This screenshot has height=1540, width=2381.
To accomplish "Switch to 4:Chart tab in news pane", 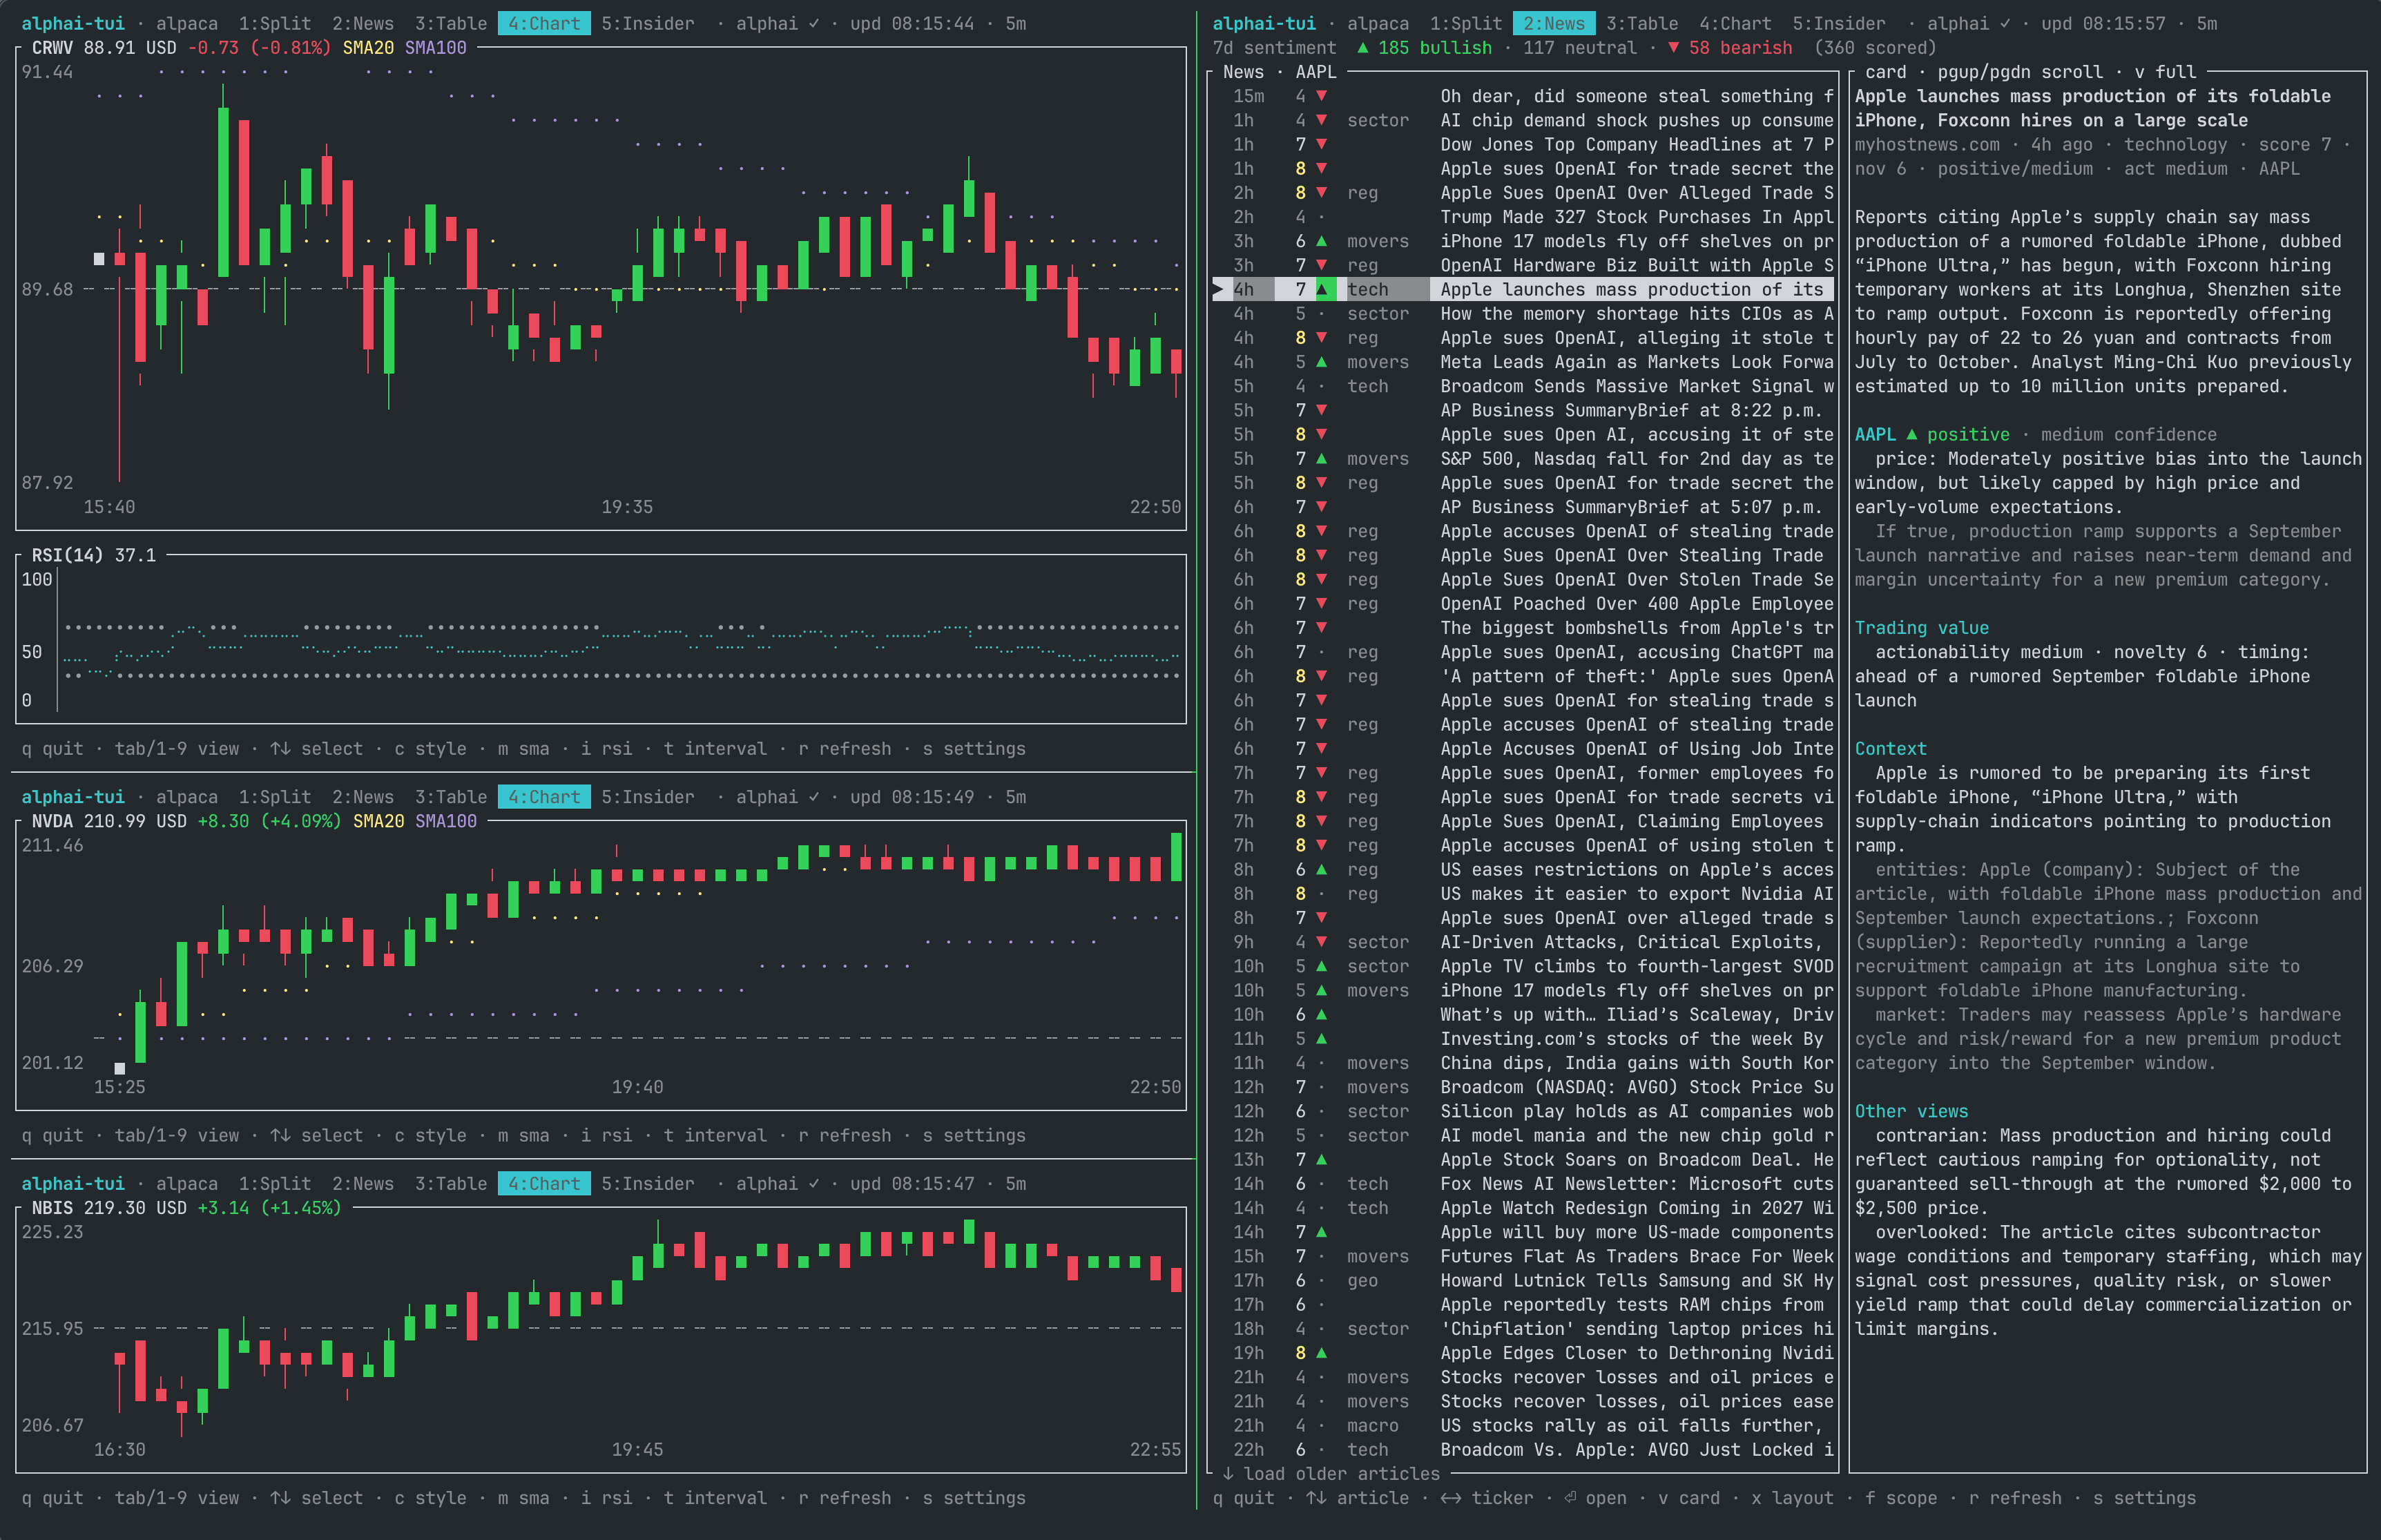I will click(x=1735, y=23).
